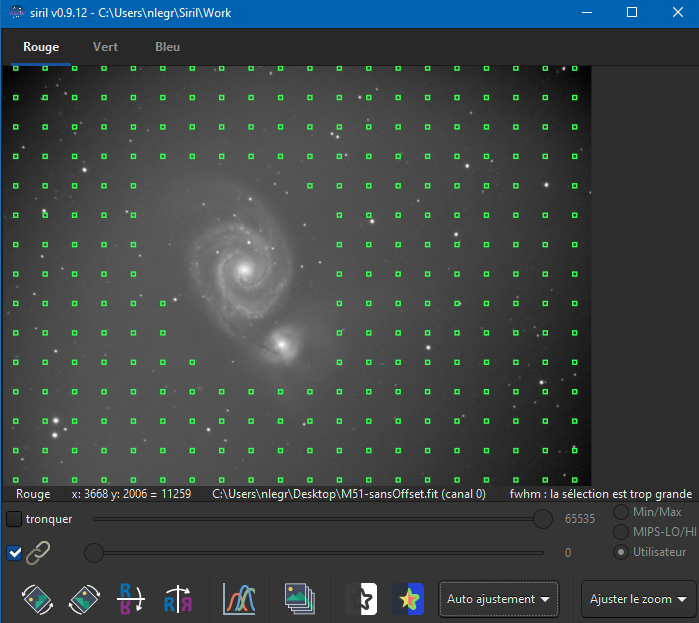699x623 pixels.
Task: Click the Siril app icon in title bar
Action: tap(16, 12)
